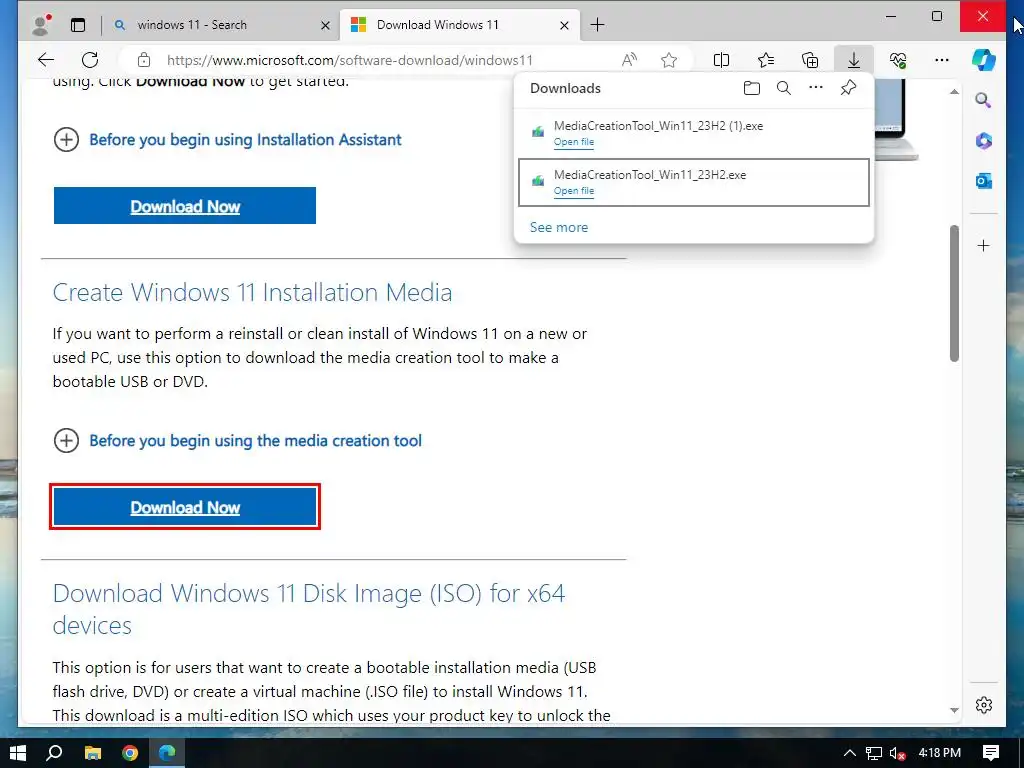Open file MediaCreationTool_Win11_23H2.exe

(573, 191)
